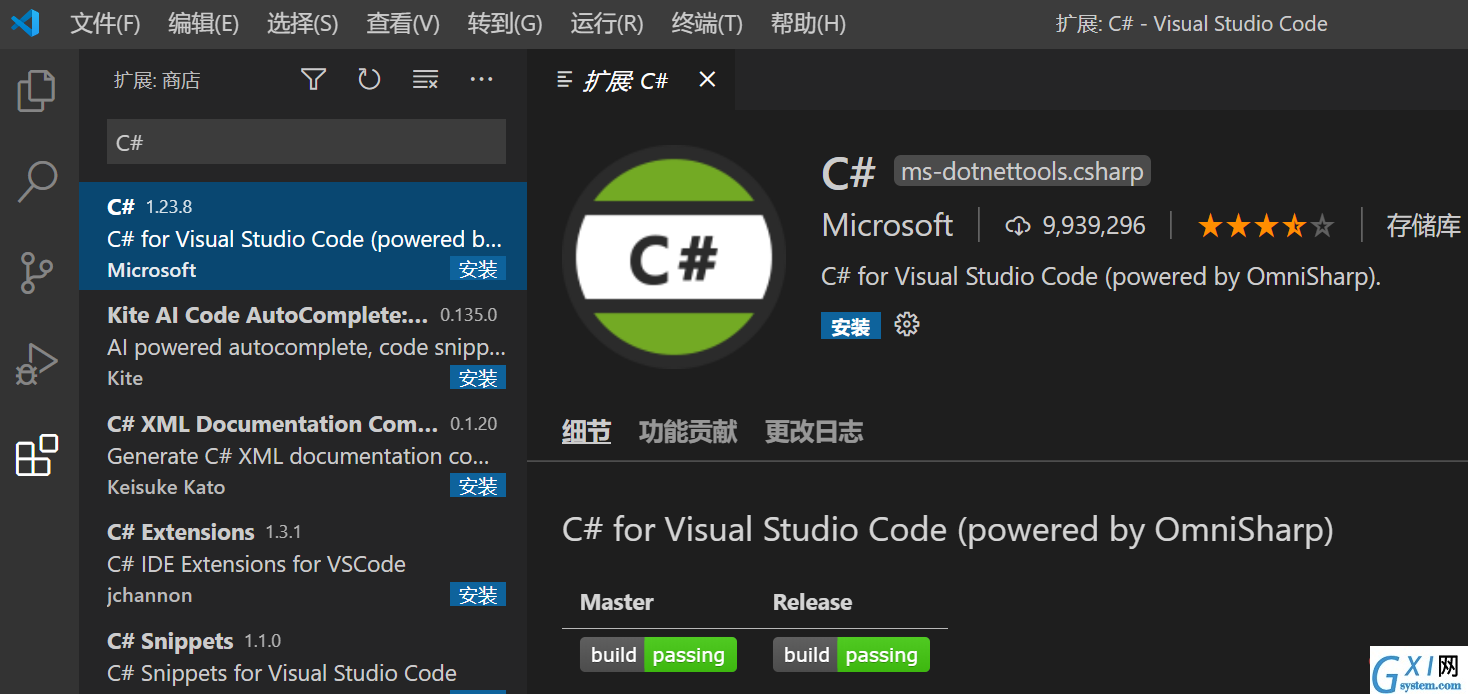The width and height of the screenshot is (1468, 694).
Task: Select C# XML Documentation Comments entry
Action: click(303, 453)
